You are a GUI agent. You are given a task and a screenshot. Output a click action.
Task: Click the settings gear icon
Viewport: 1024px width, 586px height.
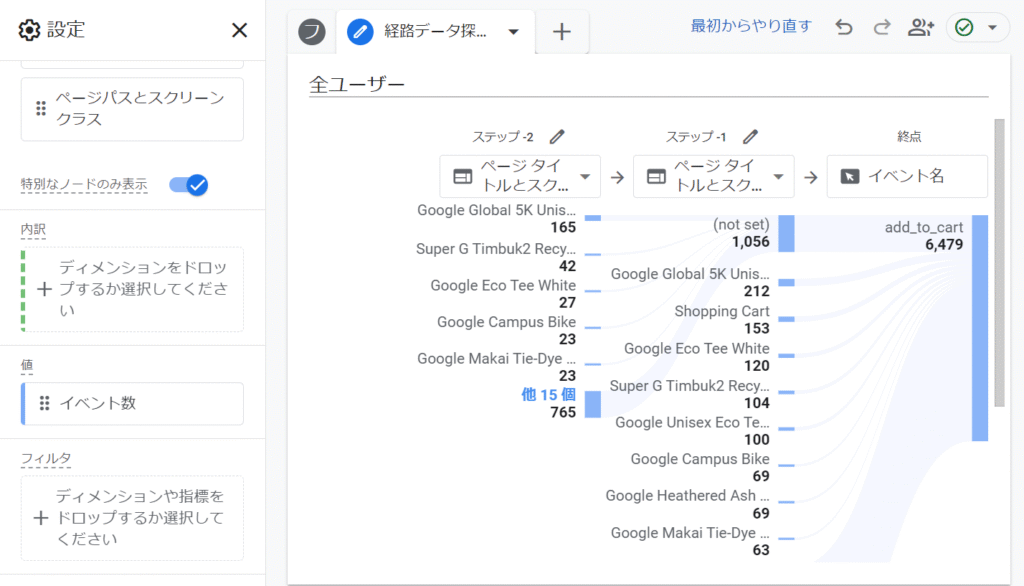[x=29, y=30]
